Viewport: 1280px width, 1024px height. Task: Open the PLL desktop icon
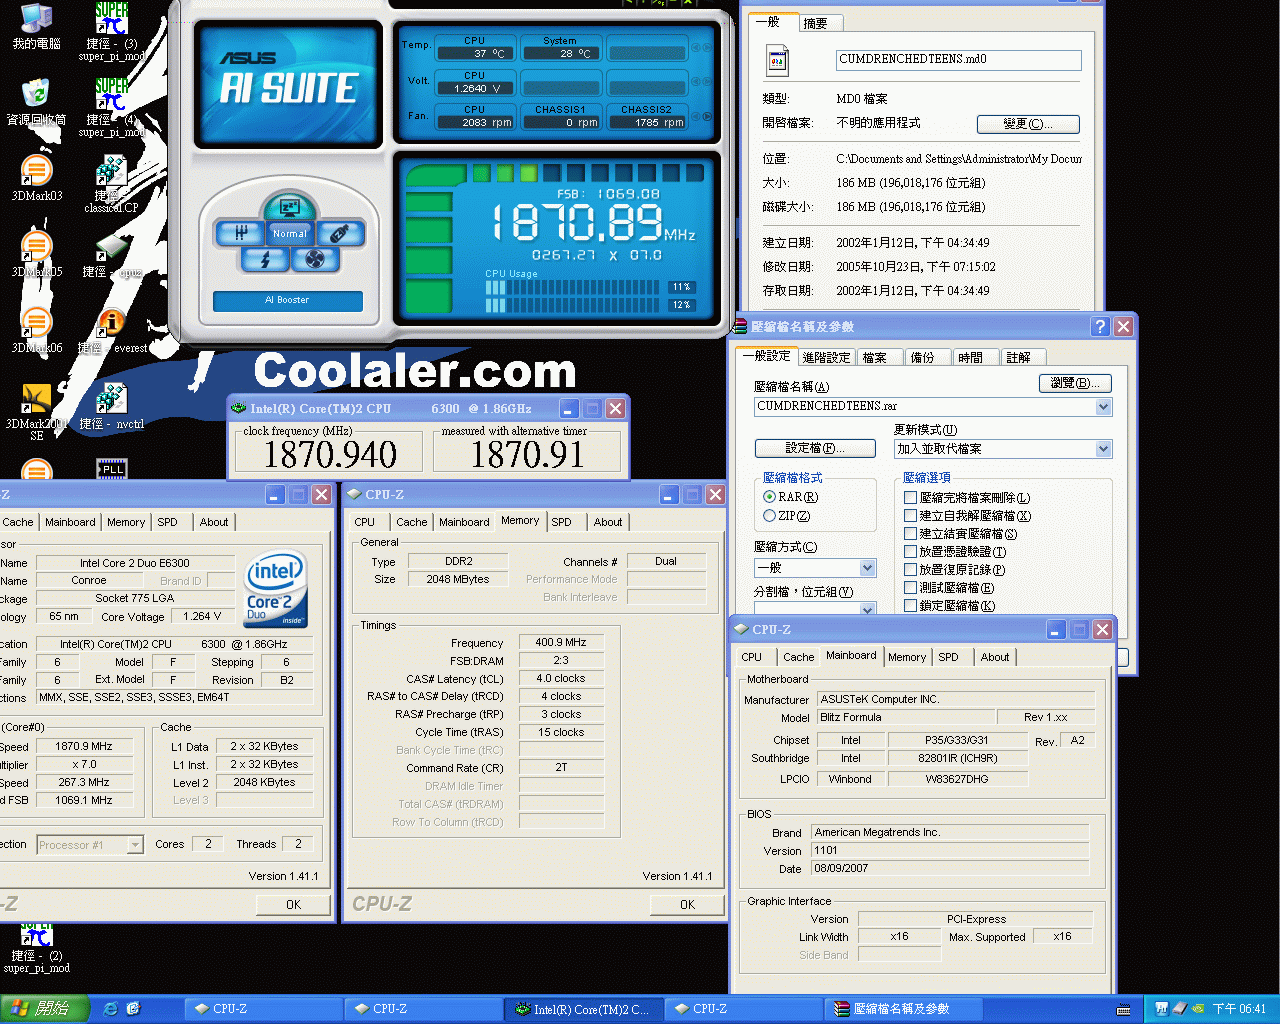(x=112, y=468)
